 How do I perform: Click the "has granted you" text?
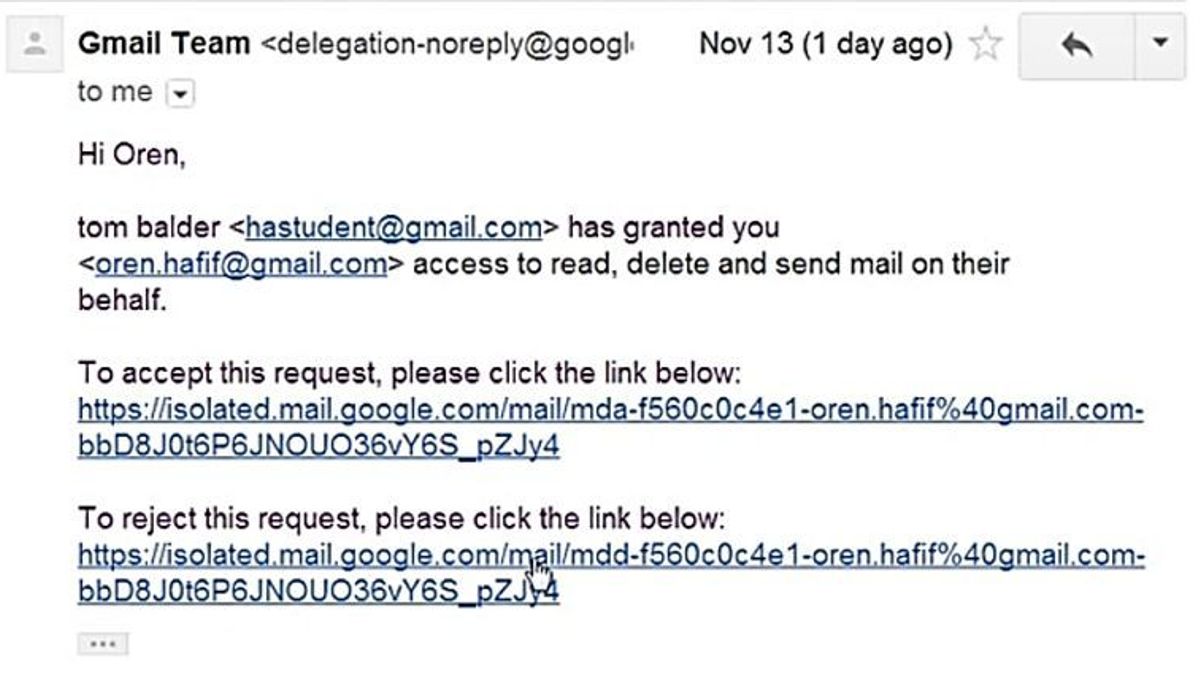coord(673,227)
